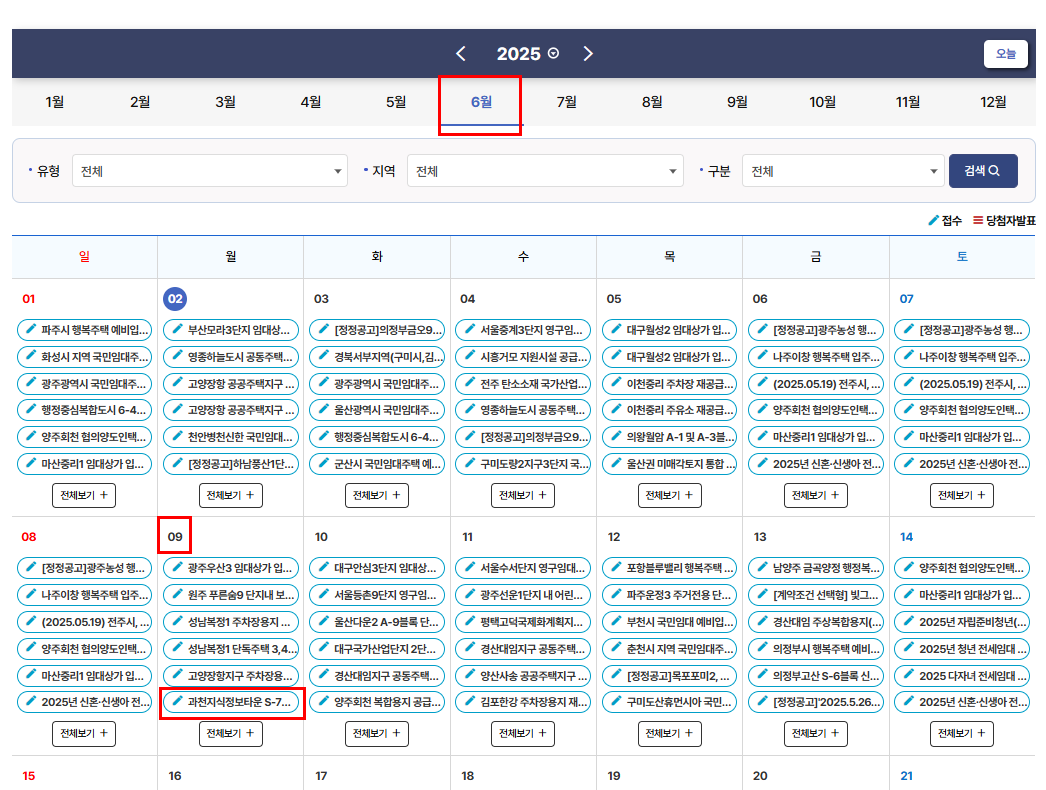
Task: Select the 6월 month tab
Action: point(481,102)
